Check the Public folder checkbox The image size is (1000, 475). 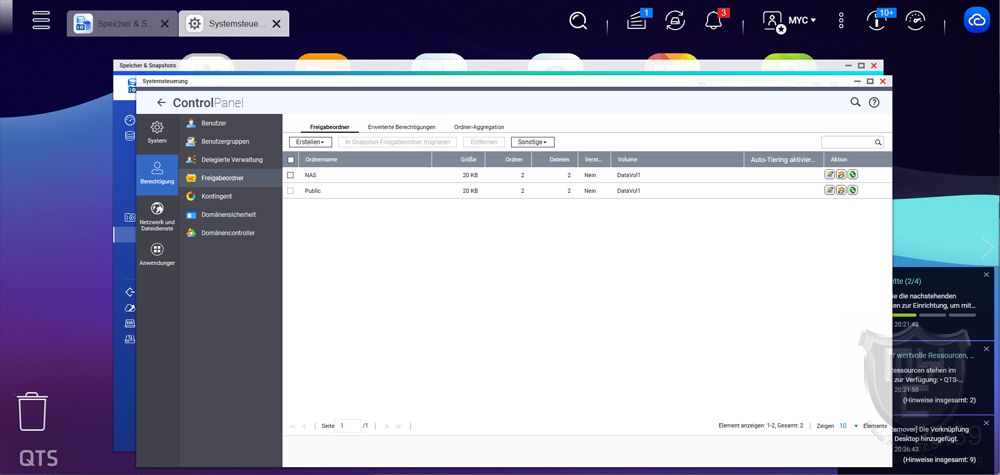tap(291, 191)
